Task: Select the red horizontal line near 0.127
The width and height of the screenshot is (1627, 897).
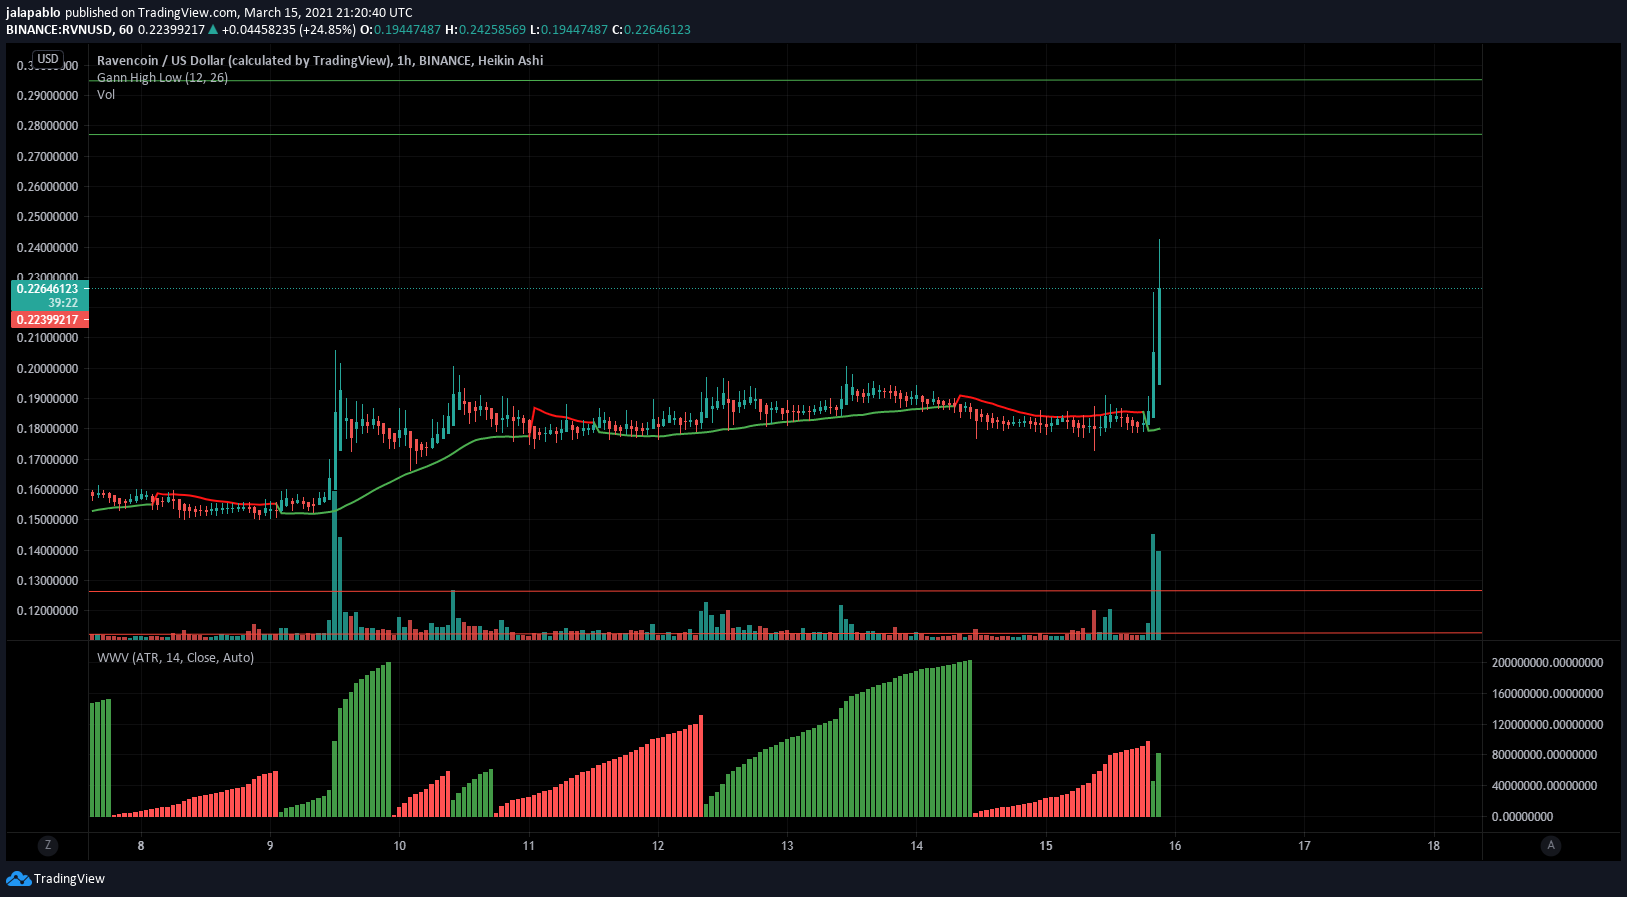Action: (785, 591)
